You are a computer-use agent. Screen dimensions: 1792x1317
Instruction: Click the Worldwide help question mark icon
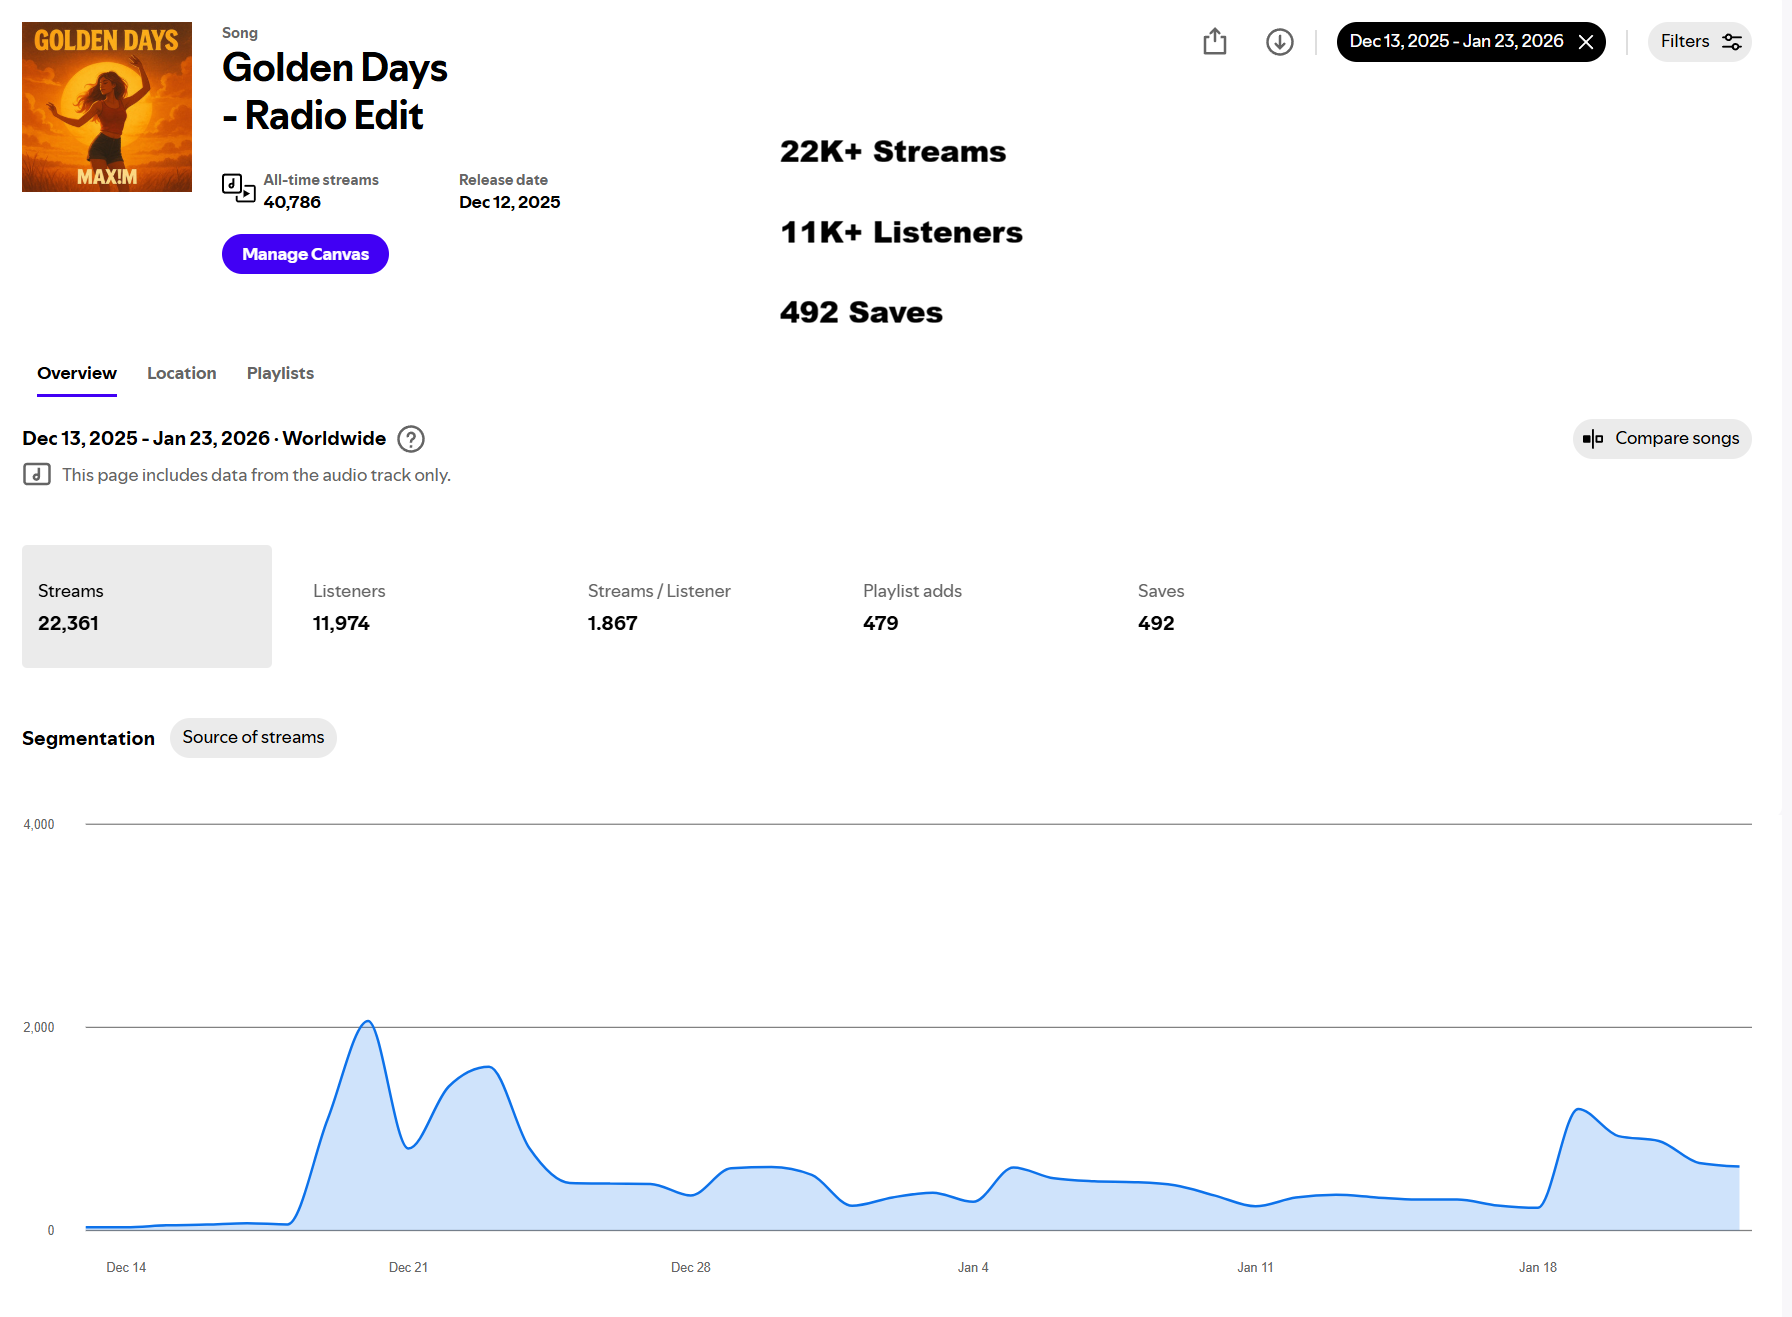pyautogui.click(x=410, y=439)
